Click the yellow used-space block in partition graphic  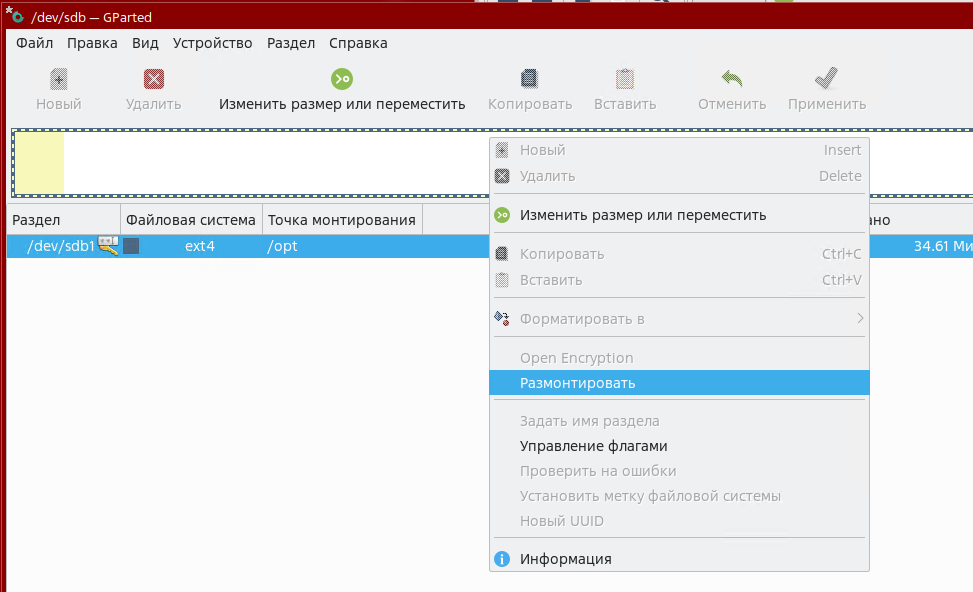click(39, 163)
